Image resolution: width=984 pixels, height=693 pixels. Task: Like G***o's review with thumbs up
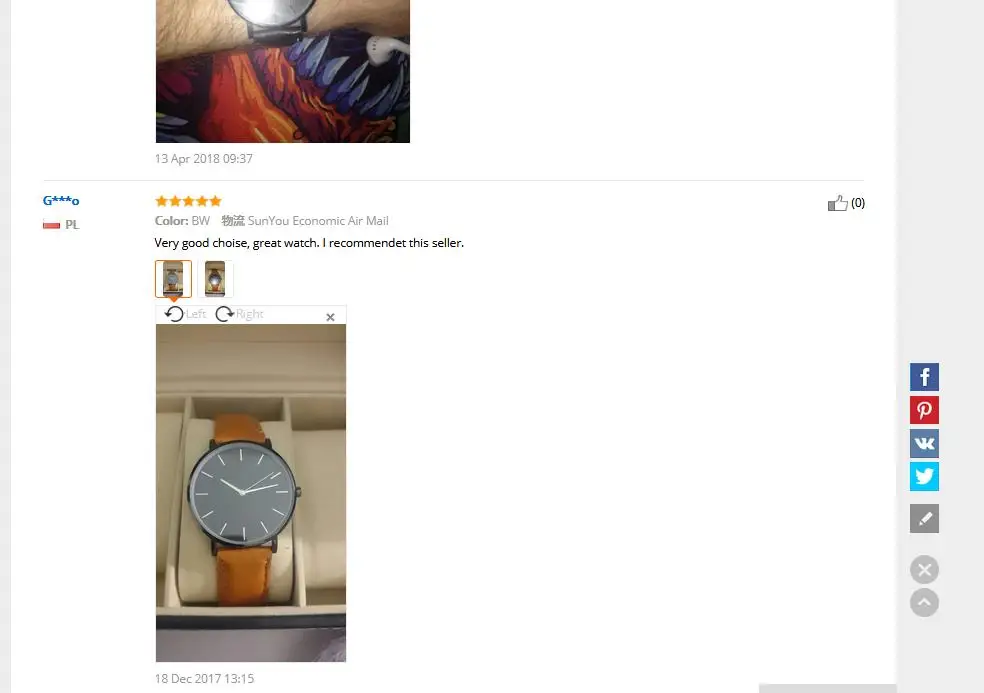[x=837, y=203]
